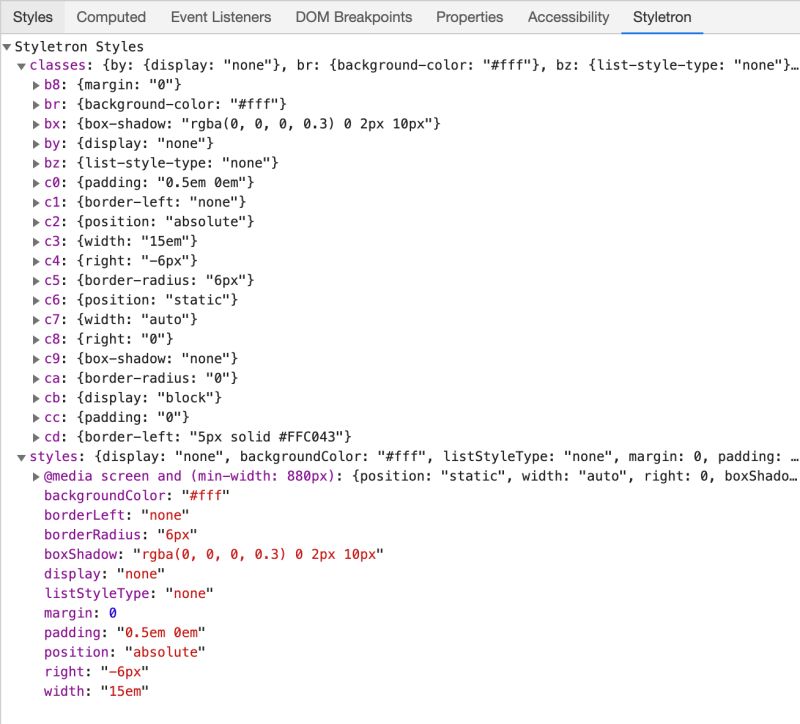The image size is (800, 724).
Task: Open the Properties tab
Action: tap(469, 17)
